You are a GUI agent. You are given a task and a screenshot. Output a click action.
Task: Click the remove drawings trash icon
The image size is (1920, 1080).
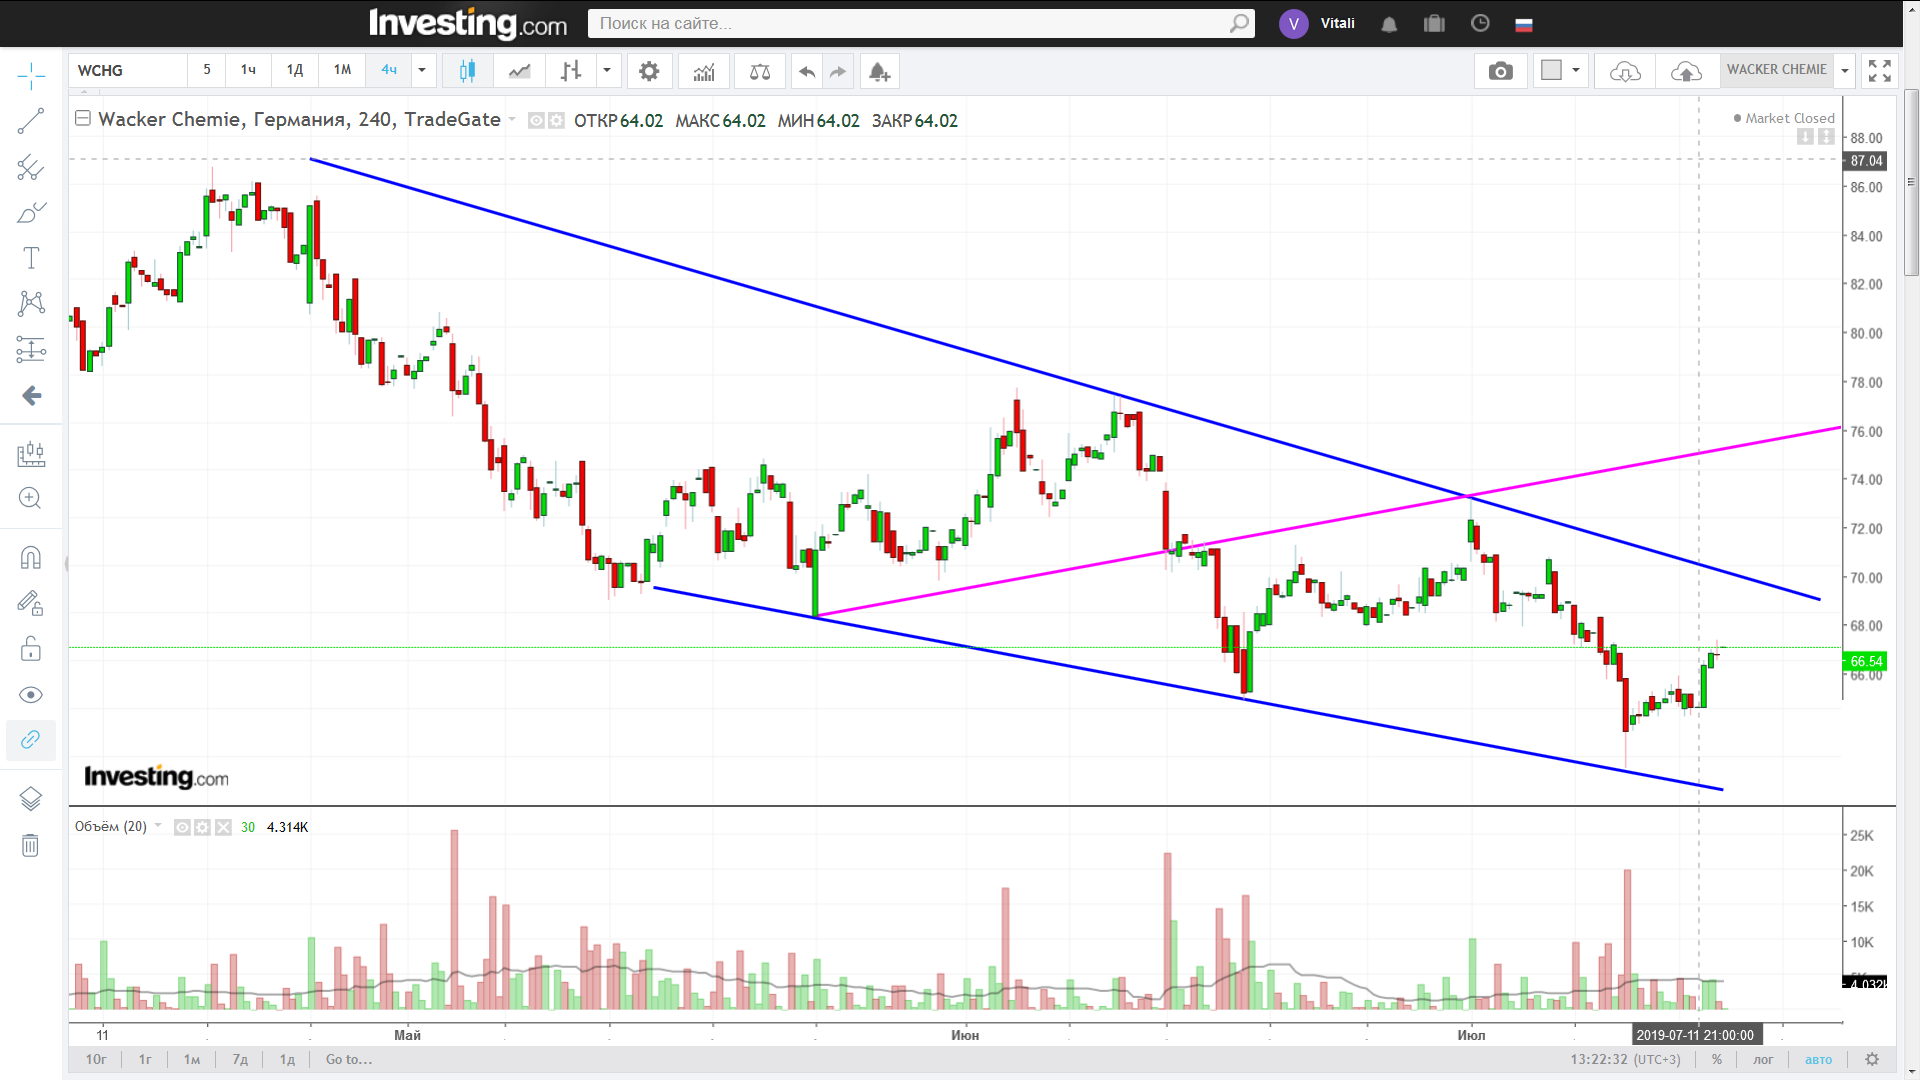30,846
